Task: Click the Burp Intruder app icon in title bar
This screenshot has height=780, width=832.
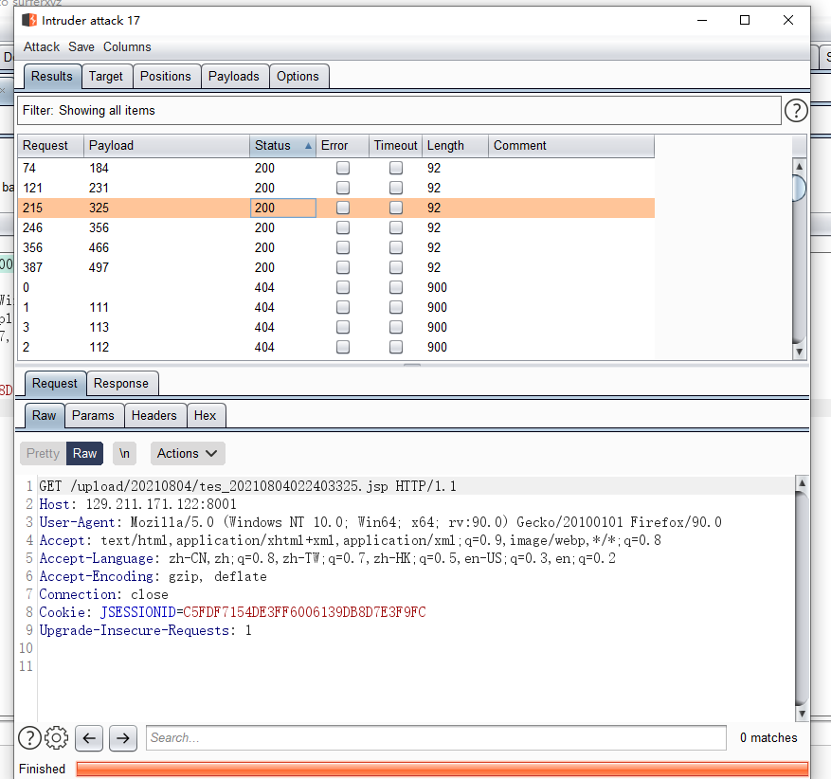Action: pos(30,20)
